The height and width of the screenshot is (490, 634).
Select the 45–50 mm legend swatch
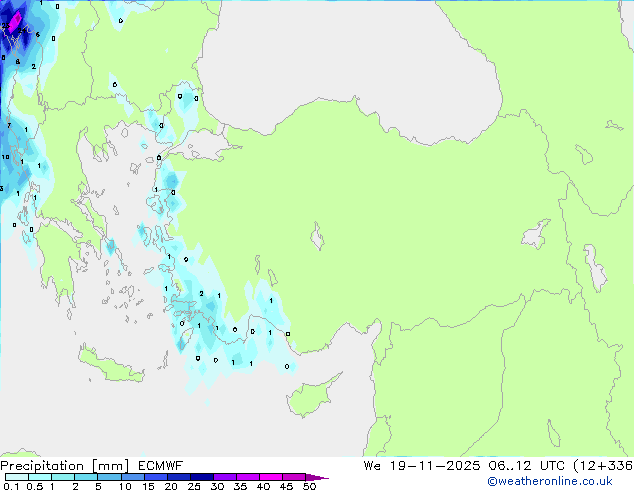294,477
